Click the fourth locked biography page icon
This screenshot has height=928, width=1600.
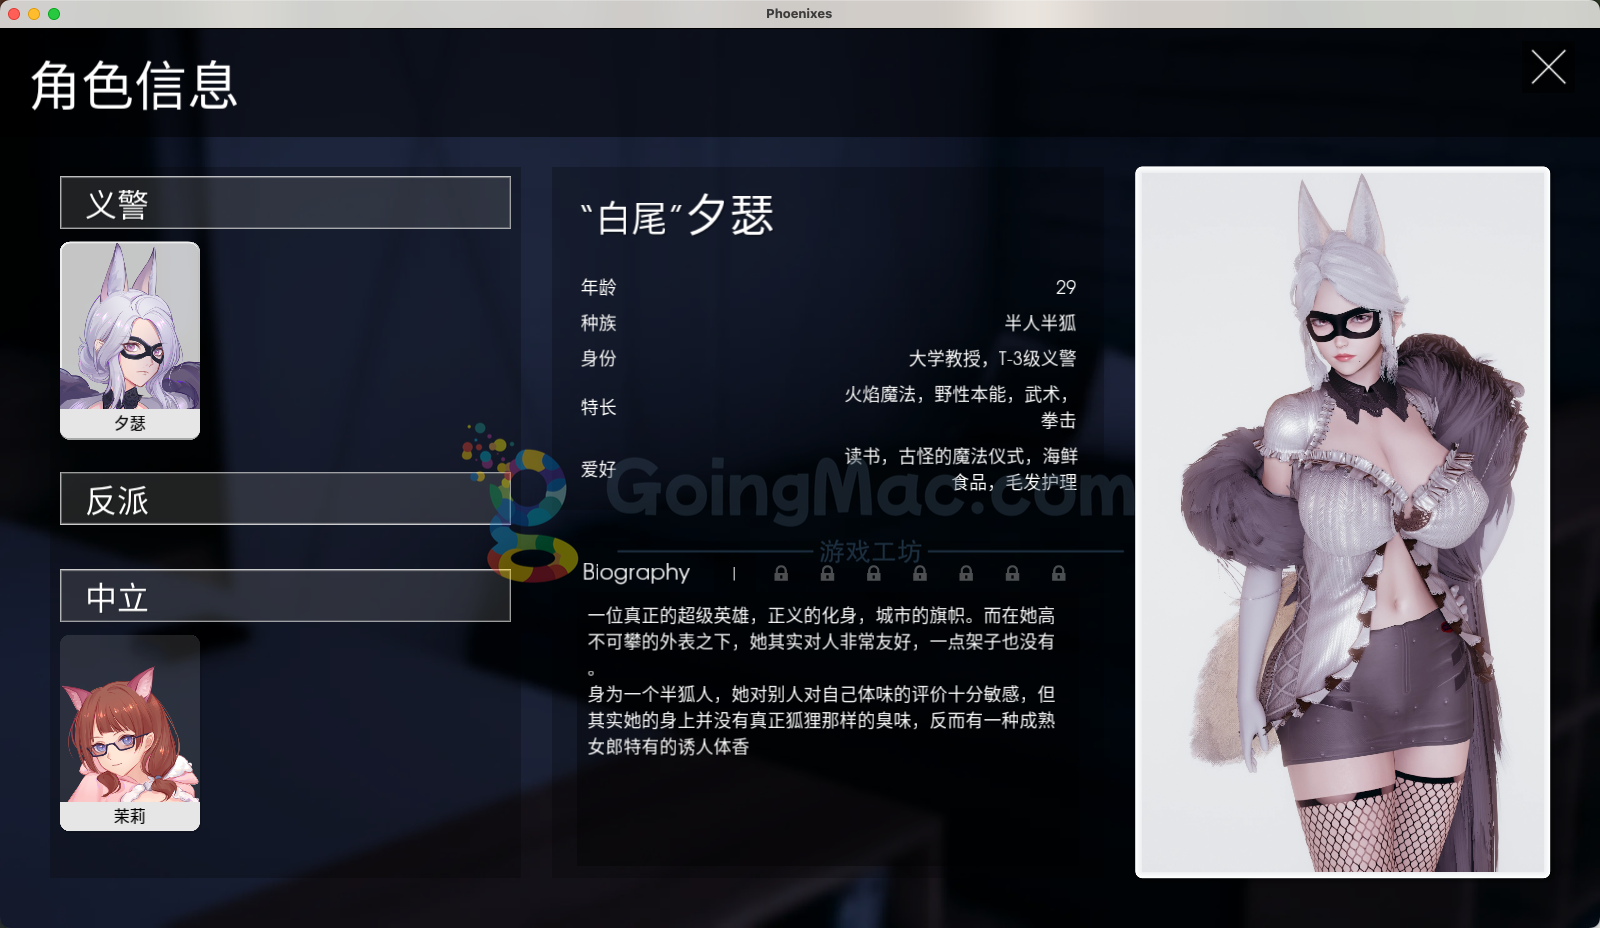(x=920, y=574)
